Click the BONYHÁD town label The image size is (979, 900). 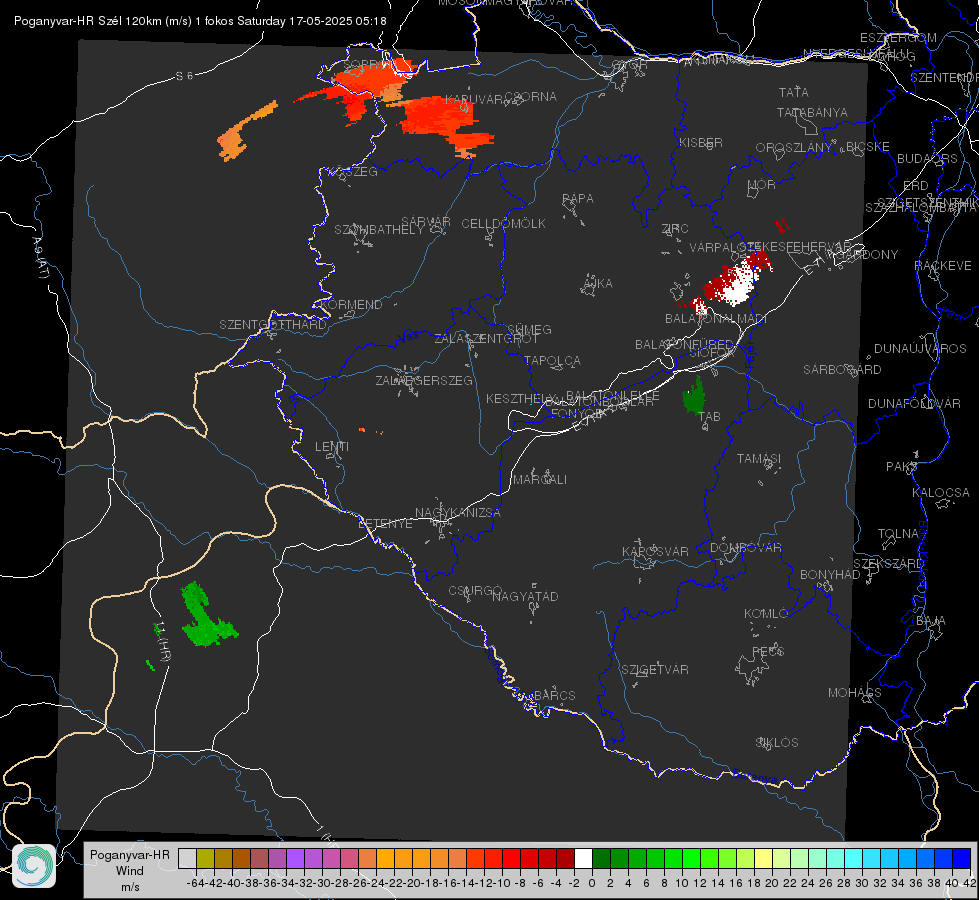click(830, 575)
